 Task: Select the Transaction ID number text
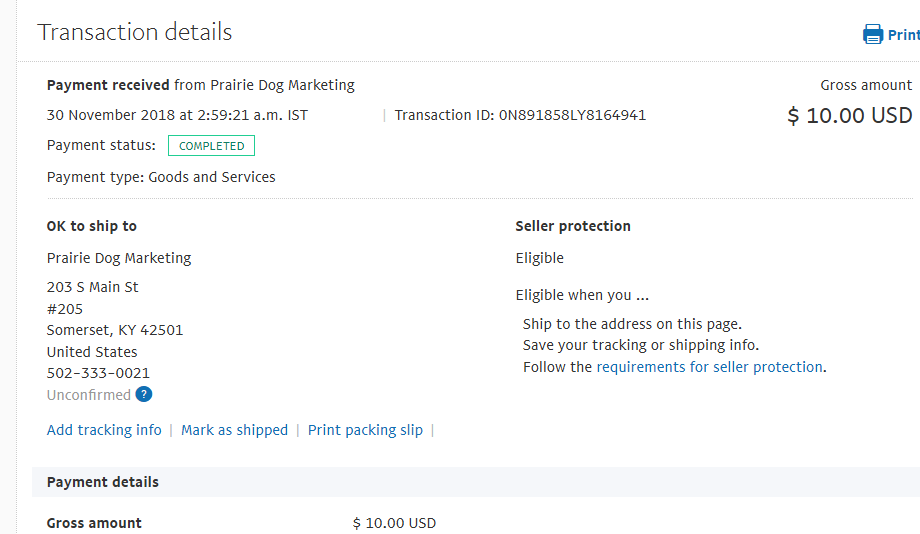coord(572,115)
